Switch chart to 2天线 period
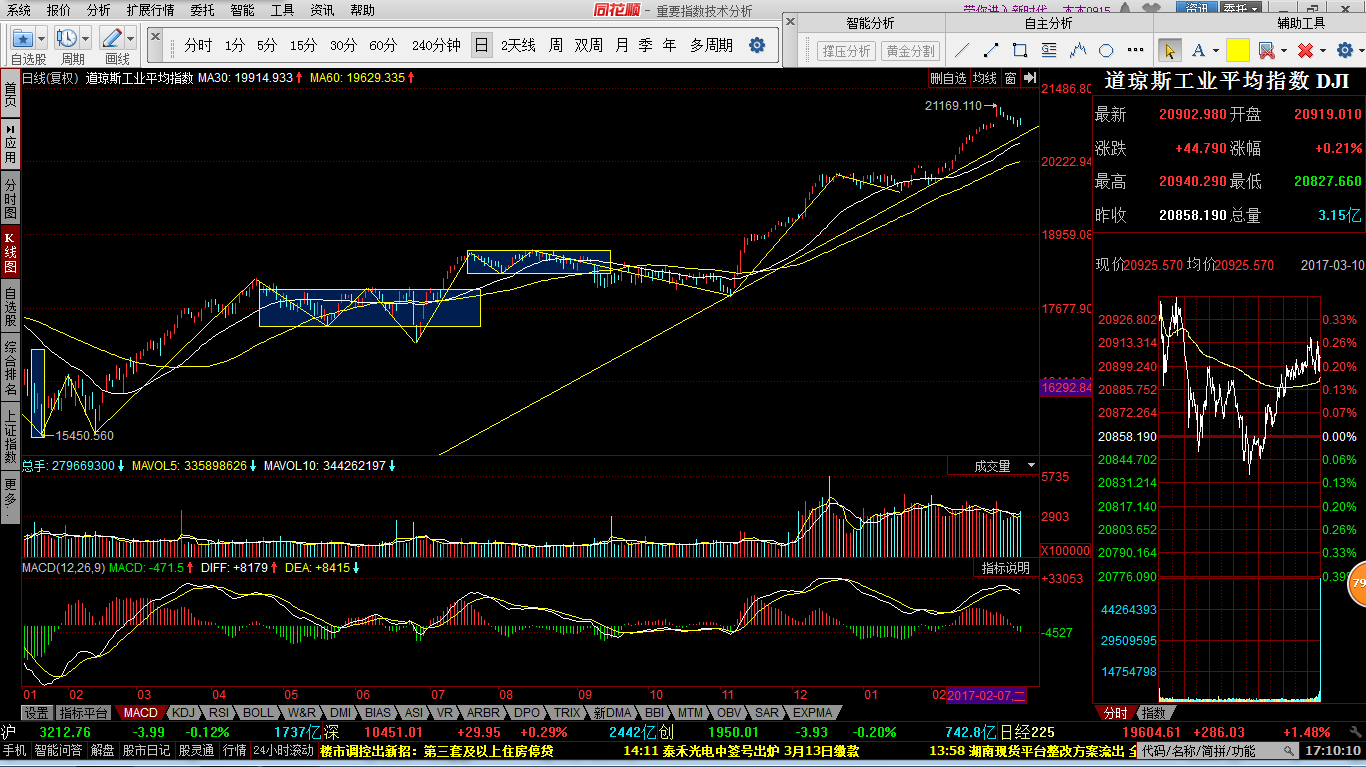 tap(518, 45)
